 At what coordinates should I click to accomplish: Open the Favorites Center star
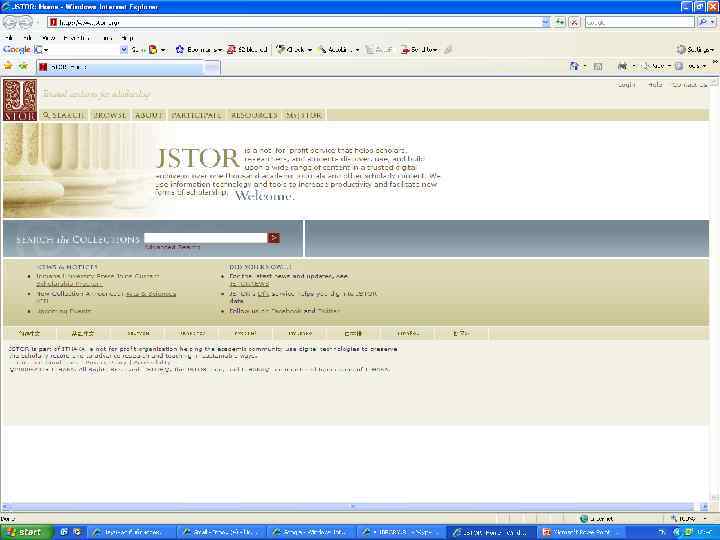point(8,67)
